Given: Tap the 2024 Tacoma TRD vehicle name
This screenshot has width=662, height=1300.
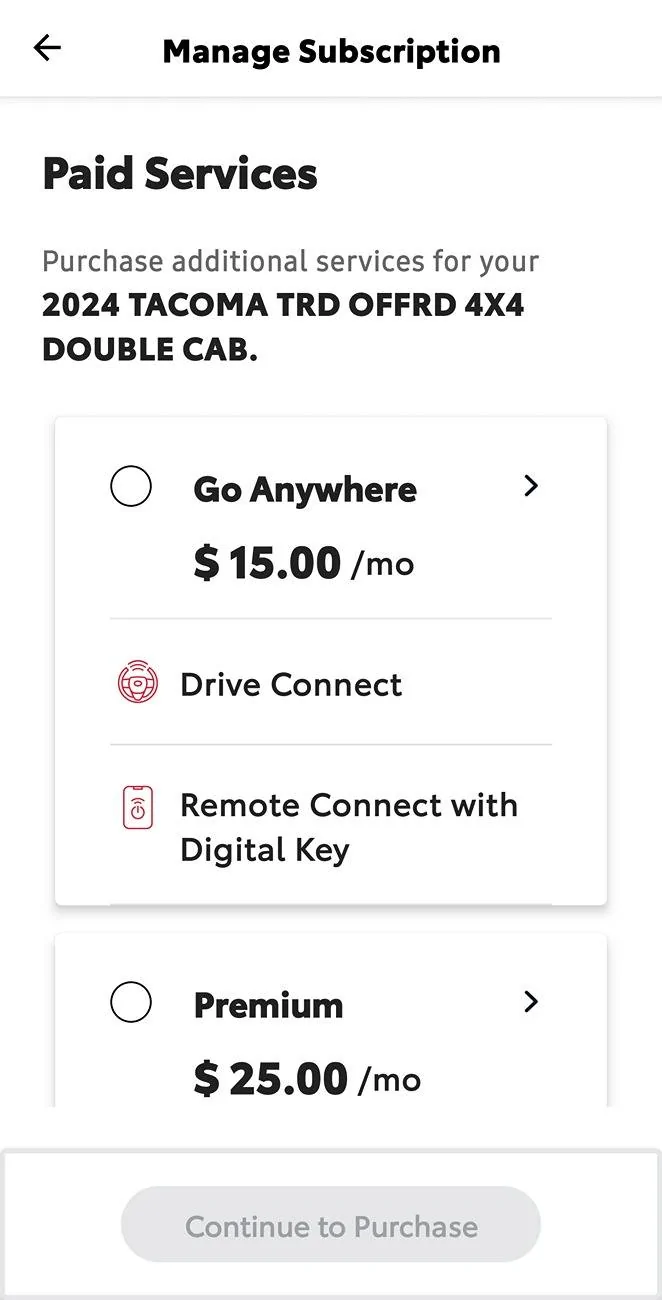Looking at the screenshot, I should pos(283,328).
